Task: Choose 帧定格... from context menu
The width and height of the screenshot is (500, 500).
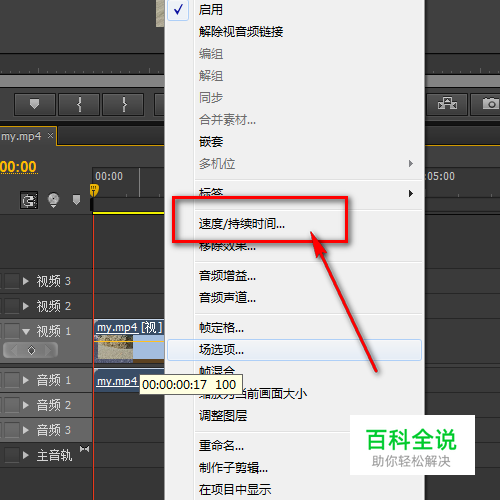Action: 221,328
